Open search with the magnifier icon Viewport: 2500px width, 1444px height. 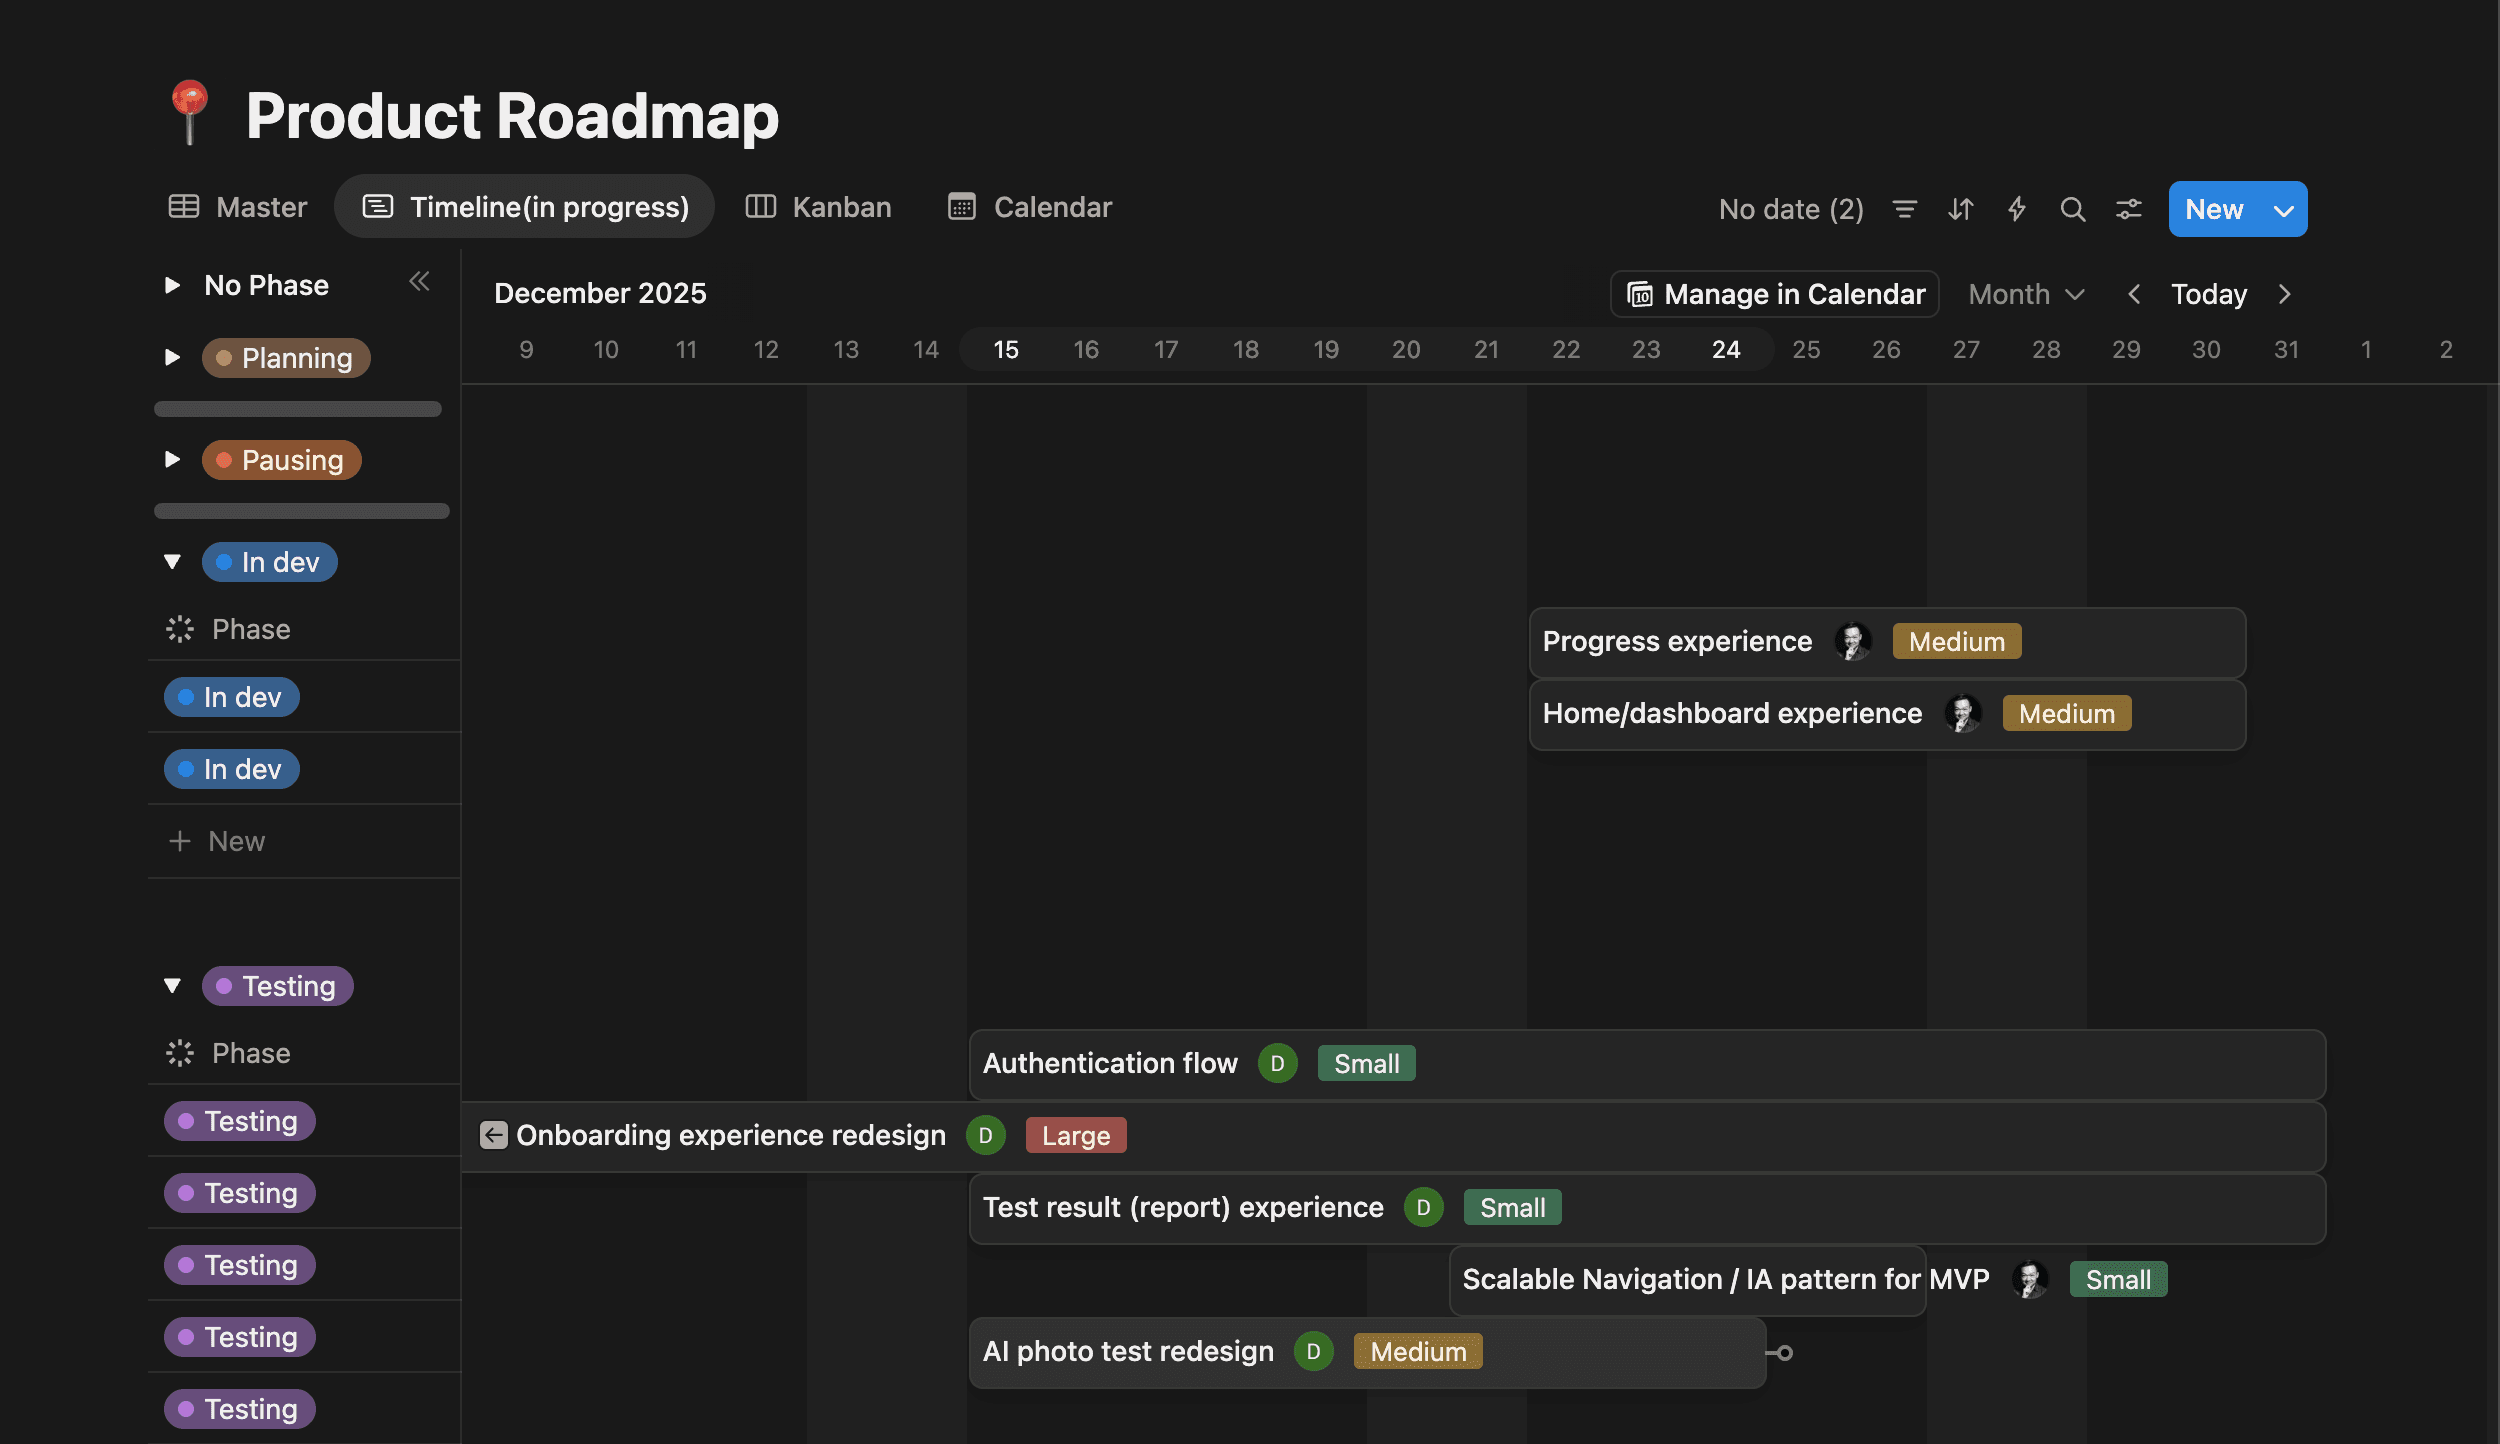2072,209
